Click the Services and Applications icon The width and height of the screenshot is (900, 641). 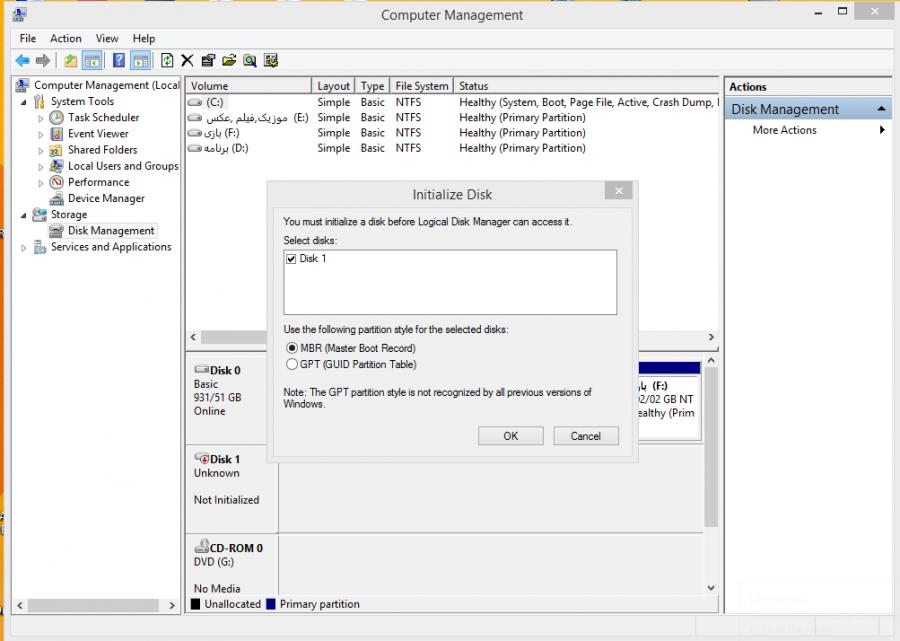point(40,247)
